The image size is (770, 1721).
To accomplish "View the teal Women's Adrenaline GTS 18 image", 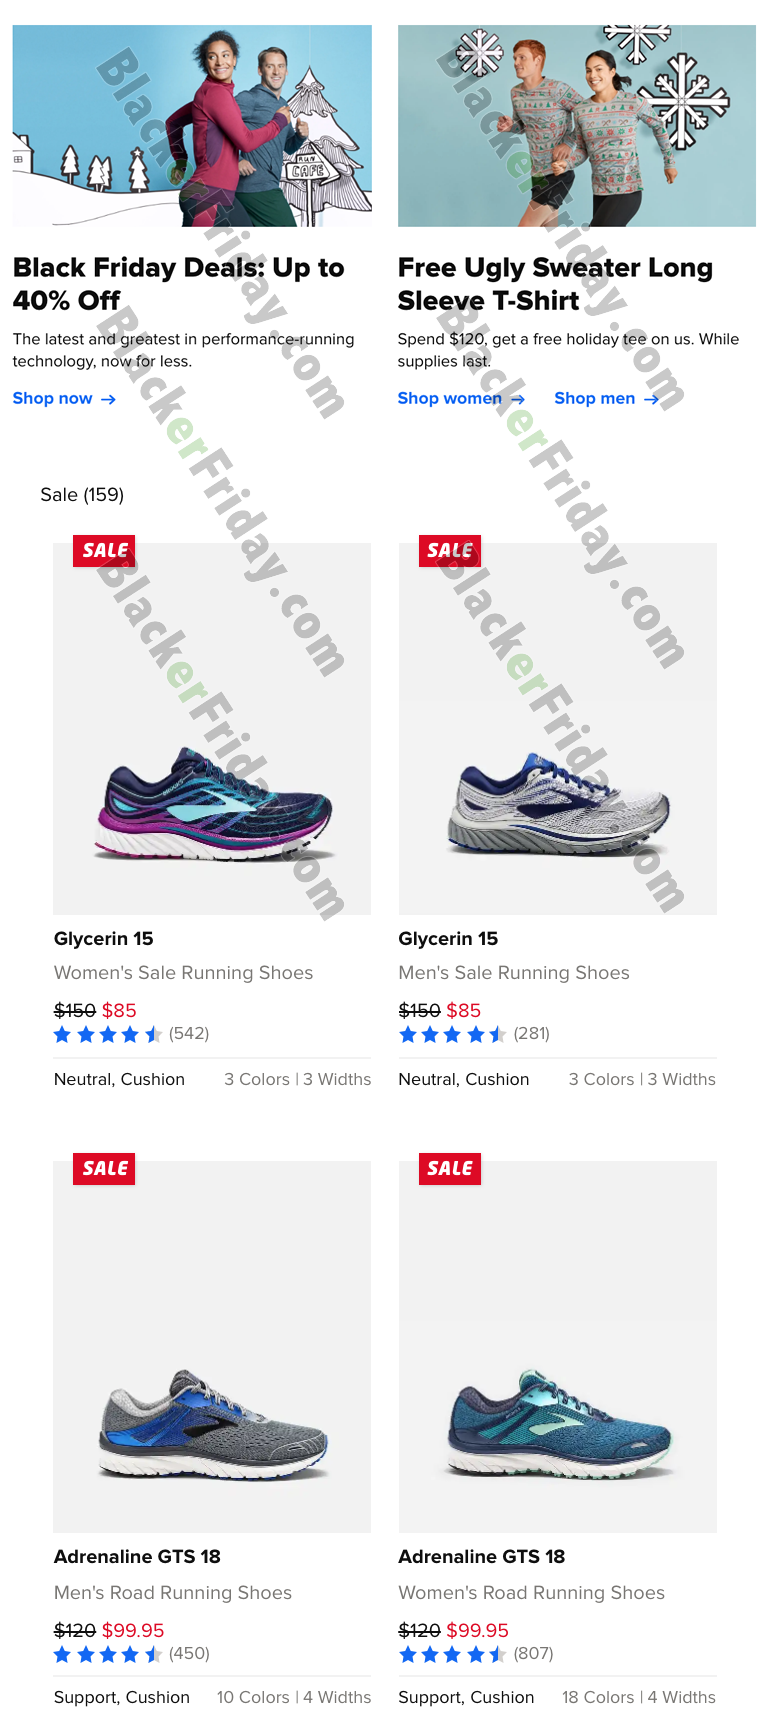I will [x=557, y=1347].
